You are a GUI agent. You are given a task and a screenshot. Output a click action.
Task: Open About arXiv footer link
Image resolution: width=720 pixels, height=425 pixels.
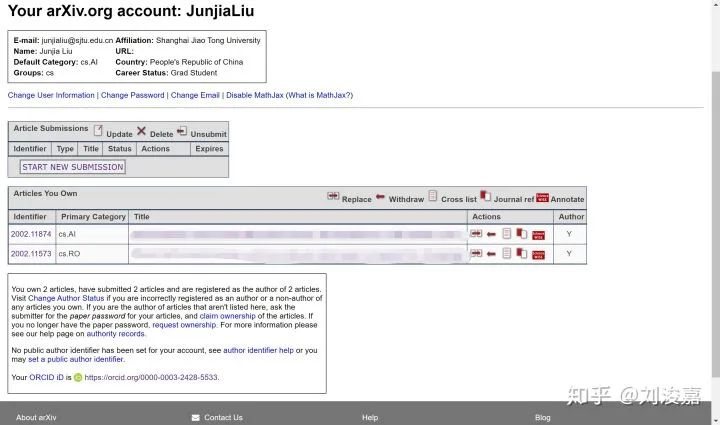pyautogui.click(x=36, y=418)
